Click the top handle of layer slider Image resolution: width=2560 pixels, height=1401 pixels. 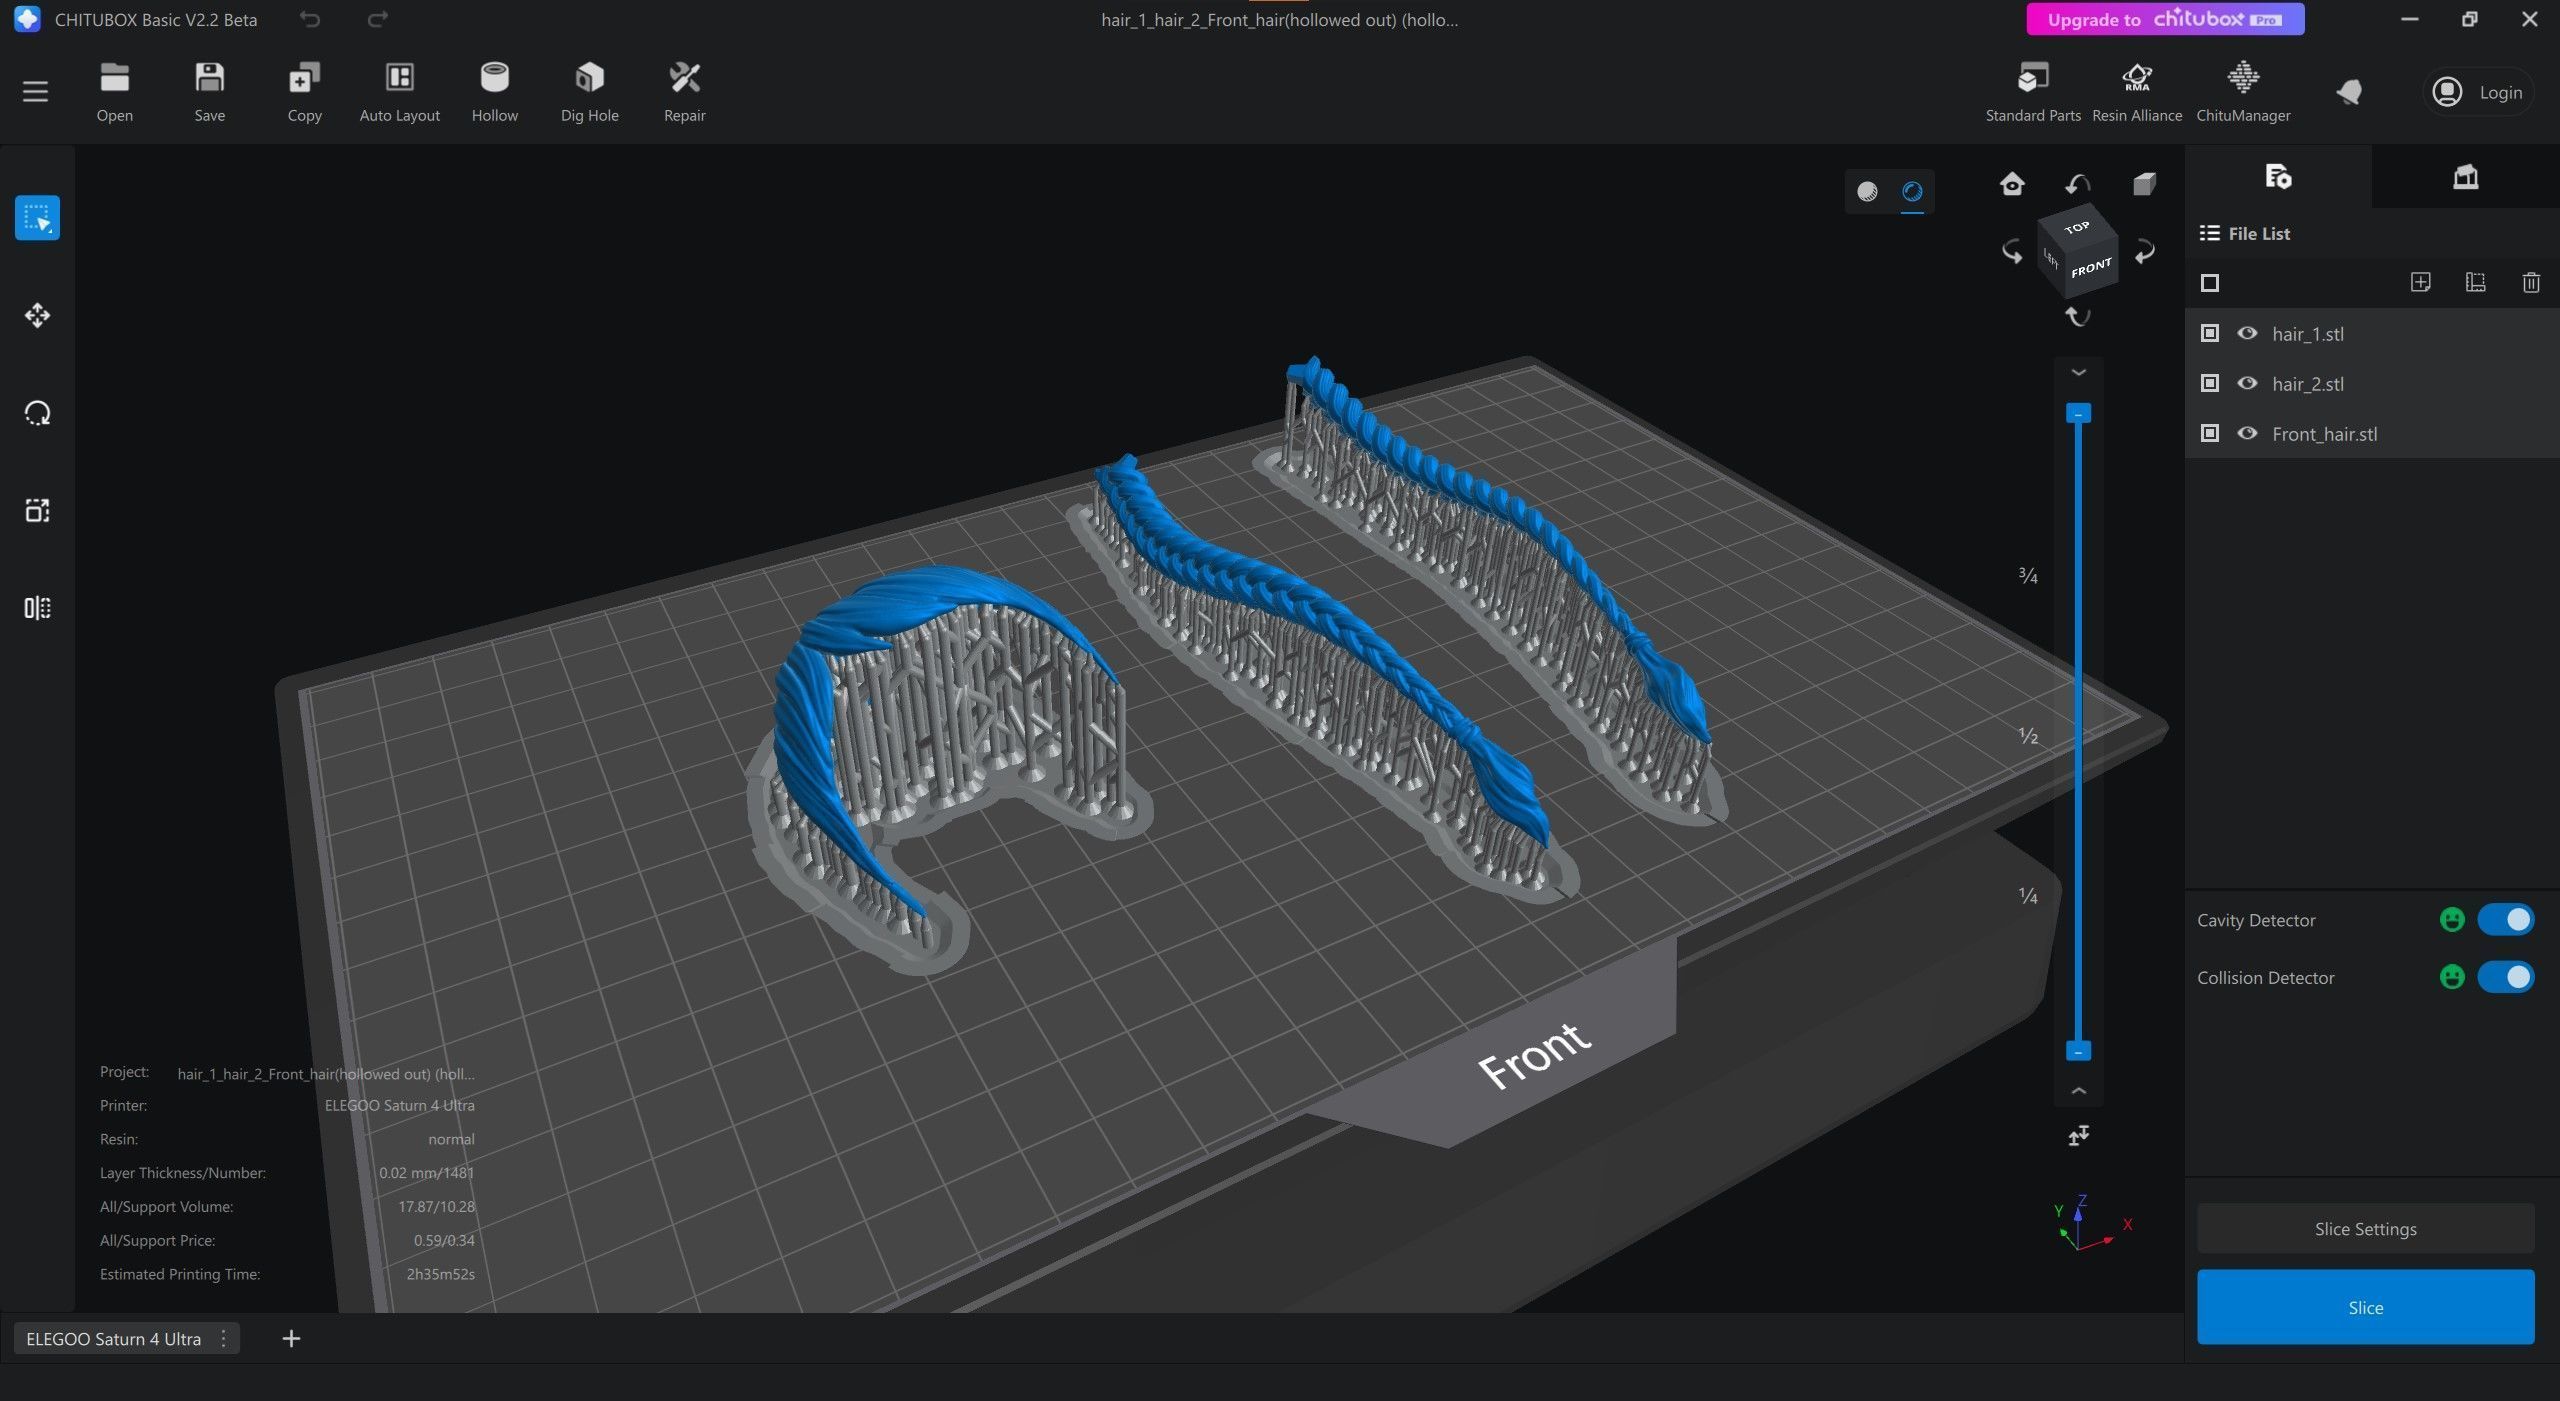2078,413
